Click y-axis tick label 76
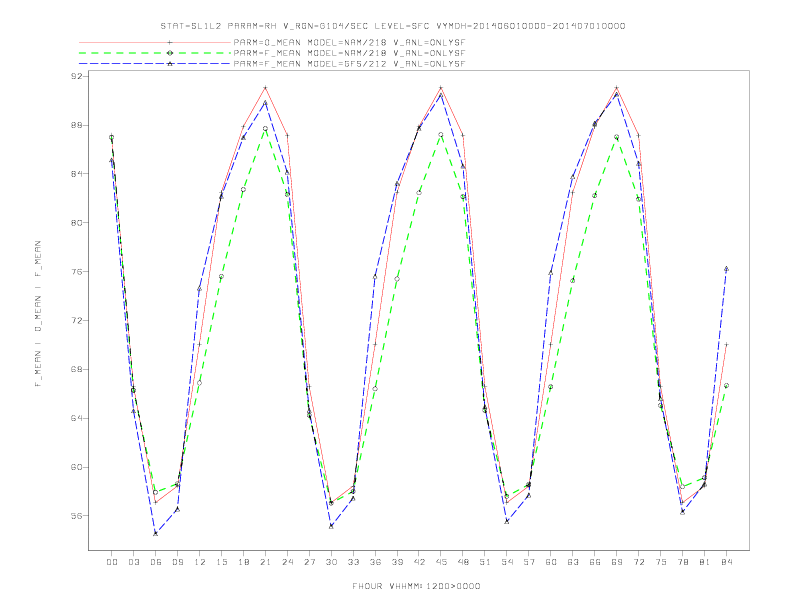This screenshot has width=792, height=612. tap(76, 271)
